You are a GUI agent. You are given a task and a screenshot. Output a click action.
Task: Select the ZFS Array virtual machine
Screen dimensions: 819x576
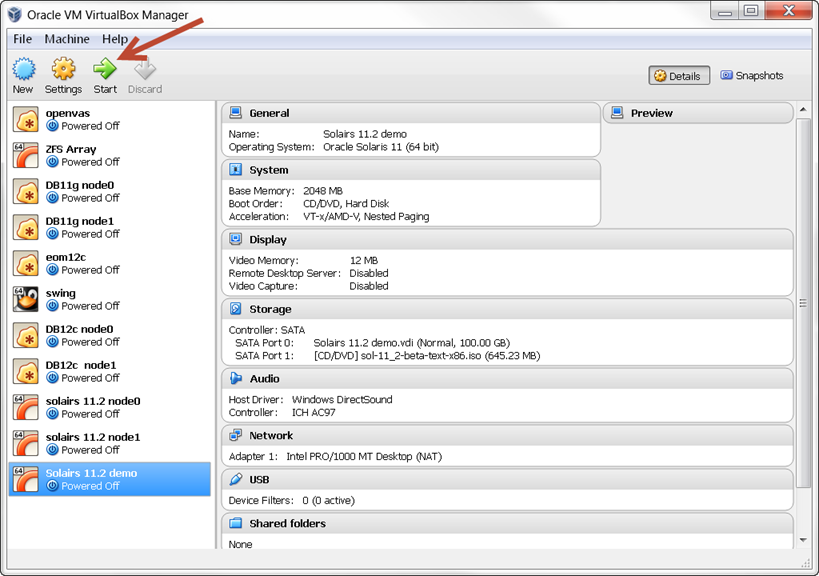110,156
